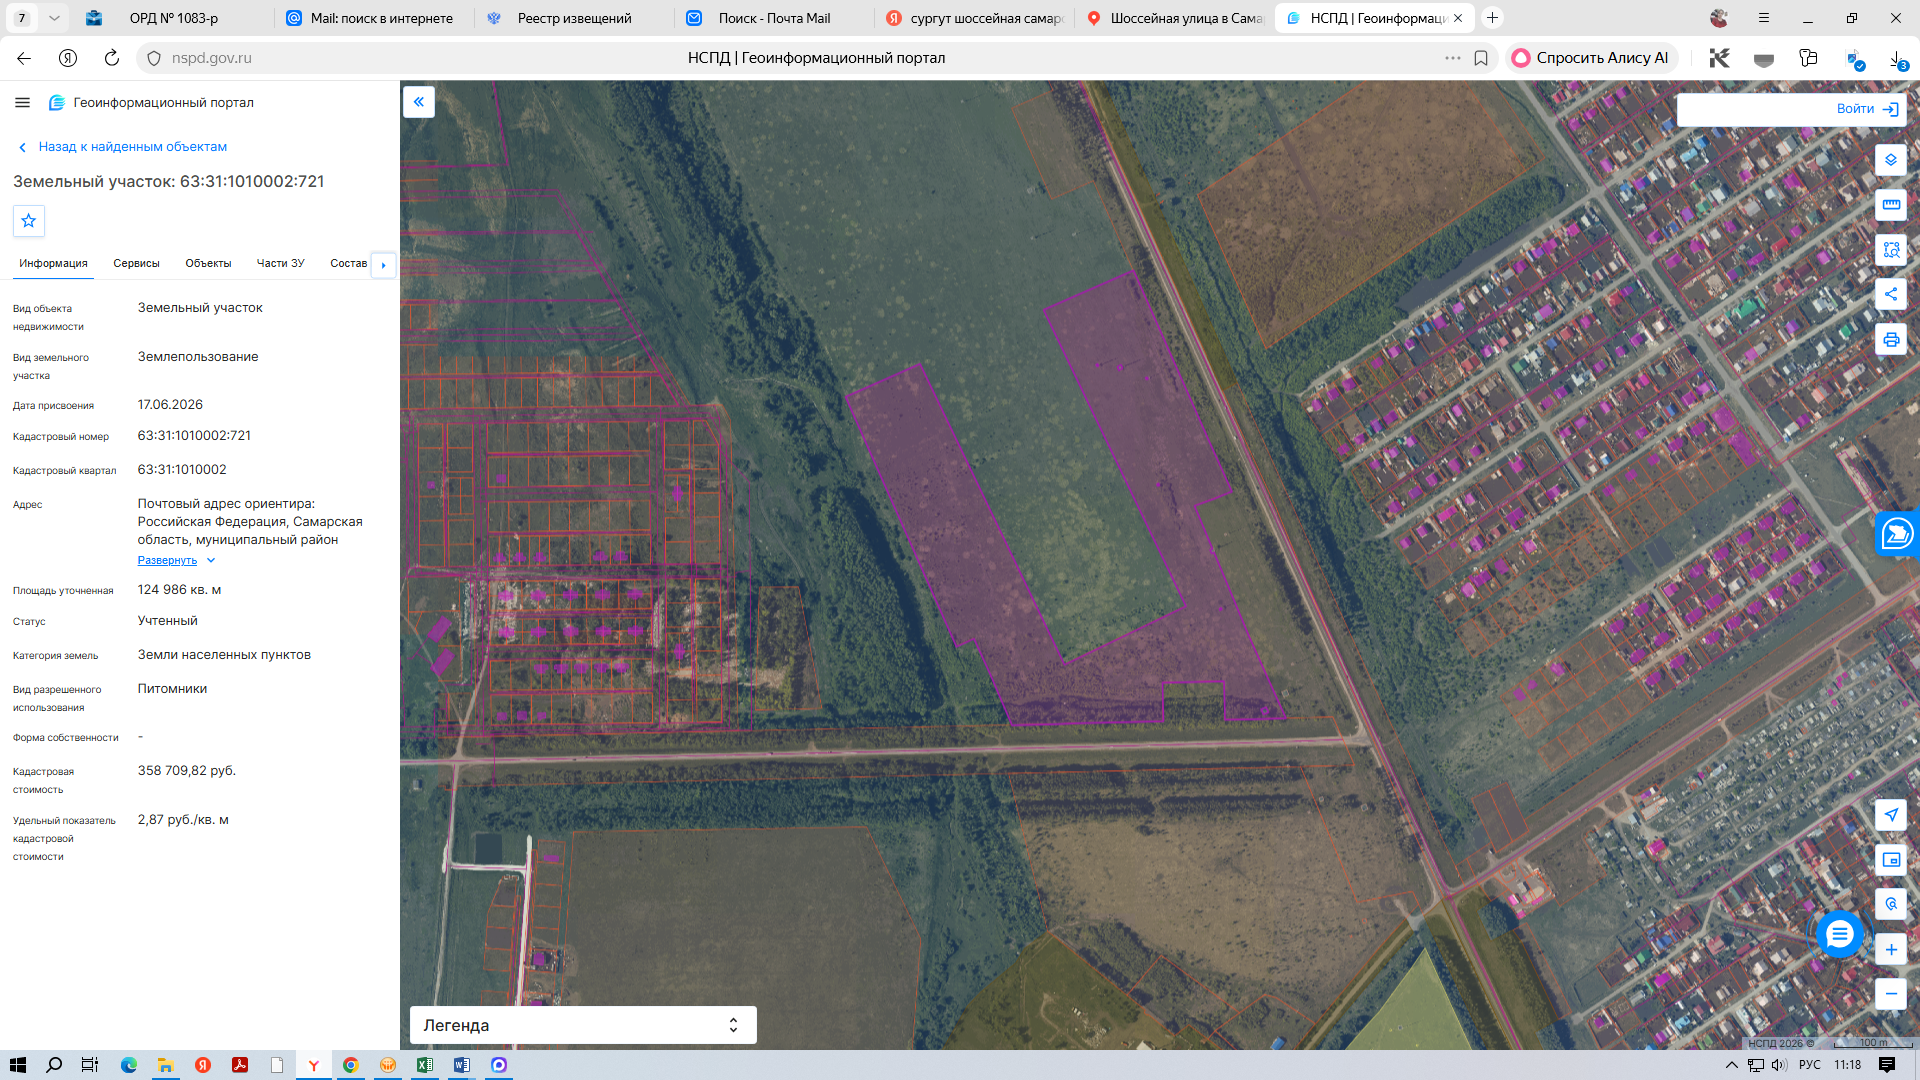Open the map layers icon

click(x=1890, y=160)
